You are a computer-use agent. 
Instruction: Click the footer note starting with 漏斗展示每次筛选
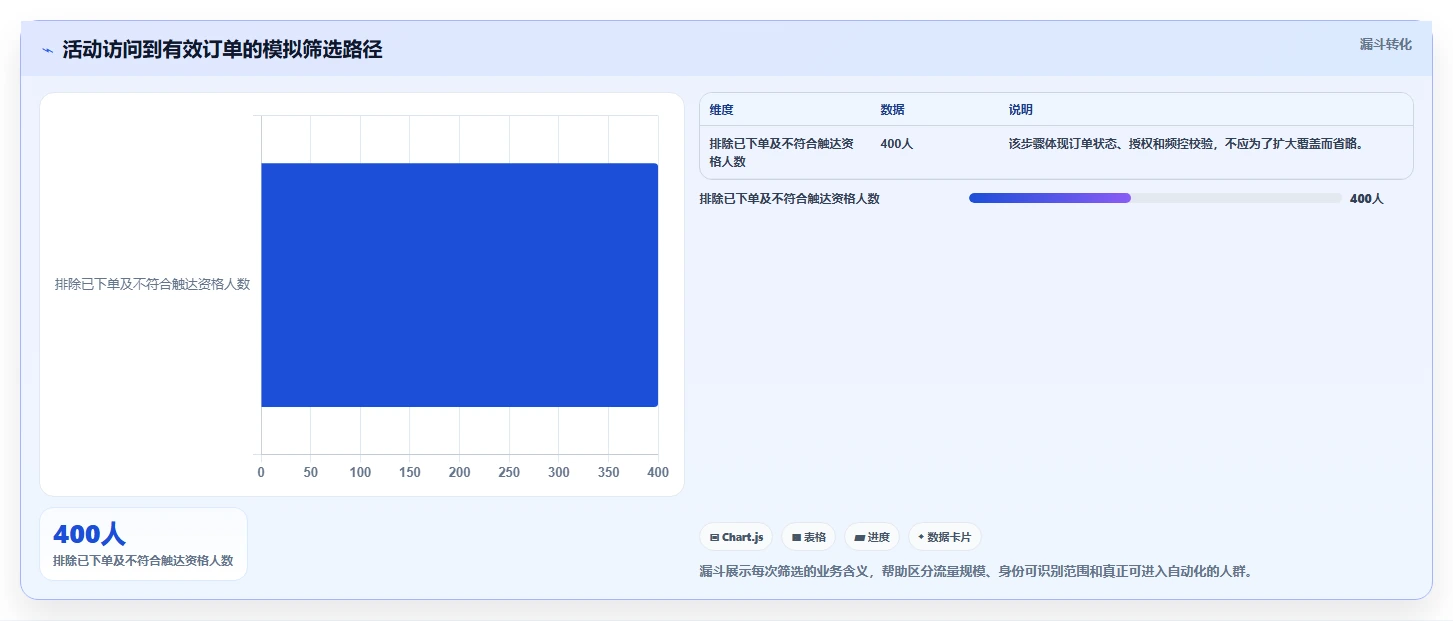click(x=976, y=572)
